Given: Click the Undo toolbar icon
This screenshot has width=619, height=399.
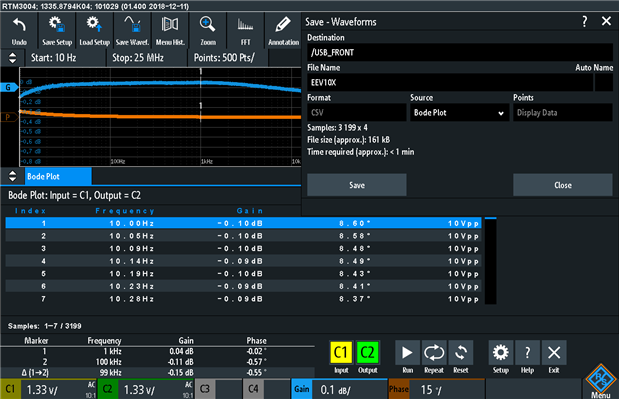Looking at the screenshot, I should point(19,31).
